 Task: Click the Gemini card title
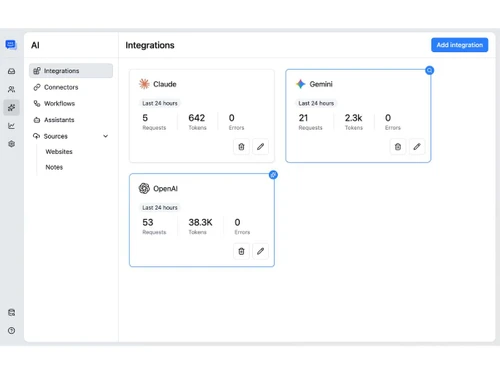[321, 84]
